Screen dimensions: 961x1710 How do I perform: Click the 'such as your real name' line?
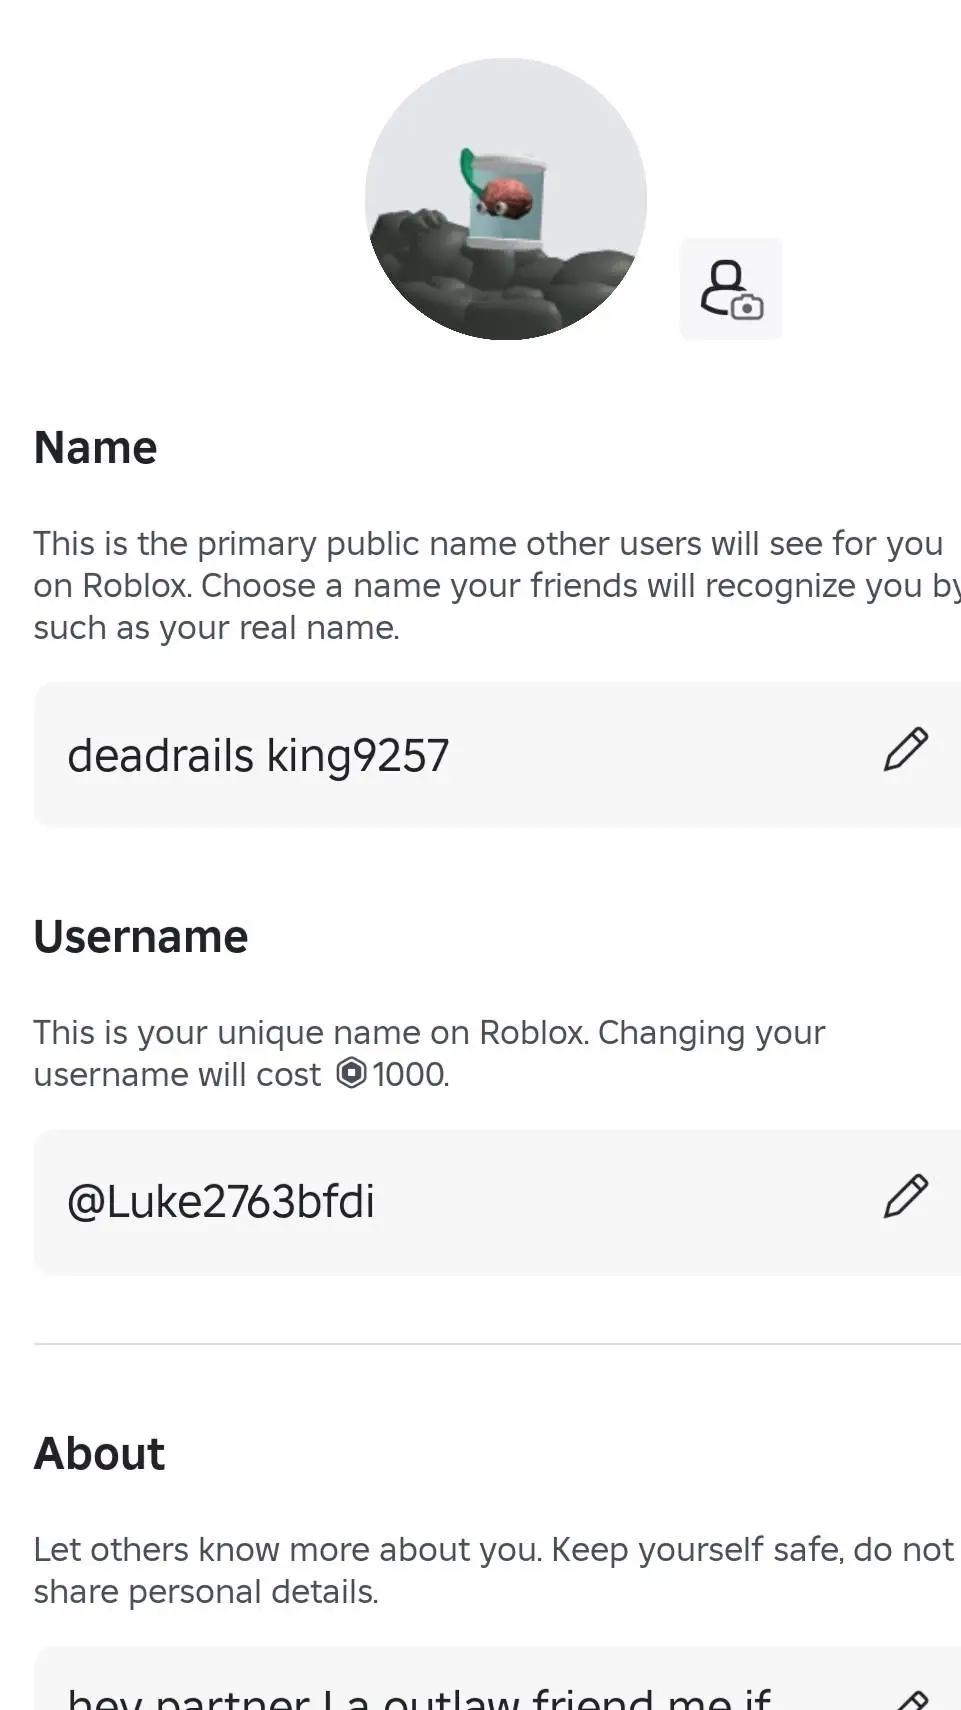tap(216, 628)
